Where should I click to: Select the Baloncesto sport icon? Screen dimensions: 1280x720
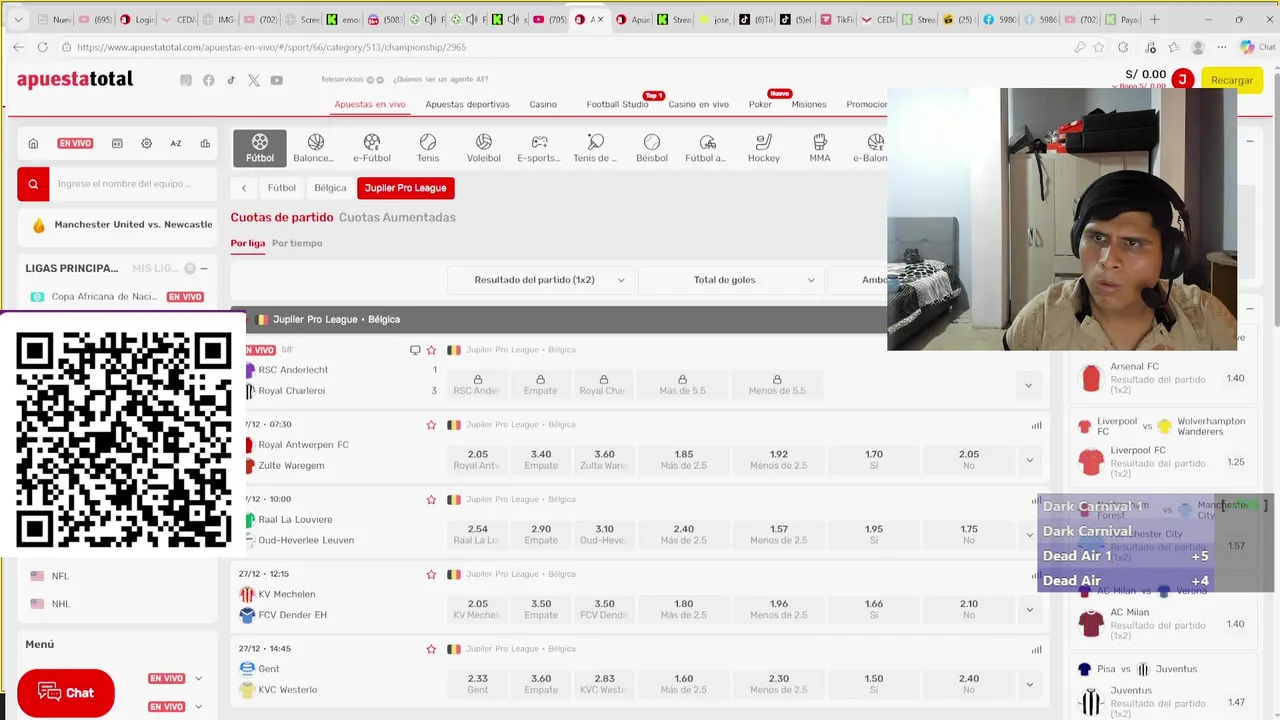point(315,148)
